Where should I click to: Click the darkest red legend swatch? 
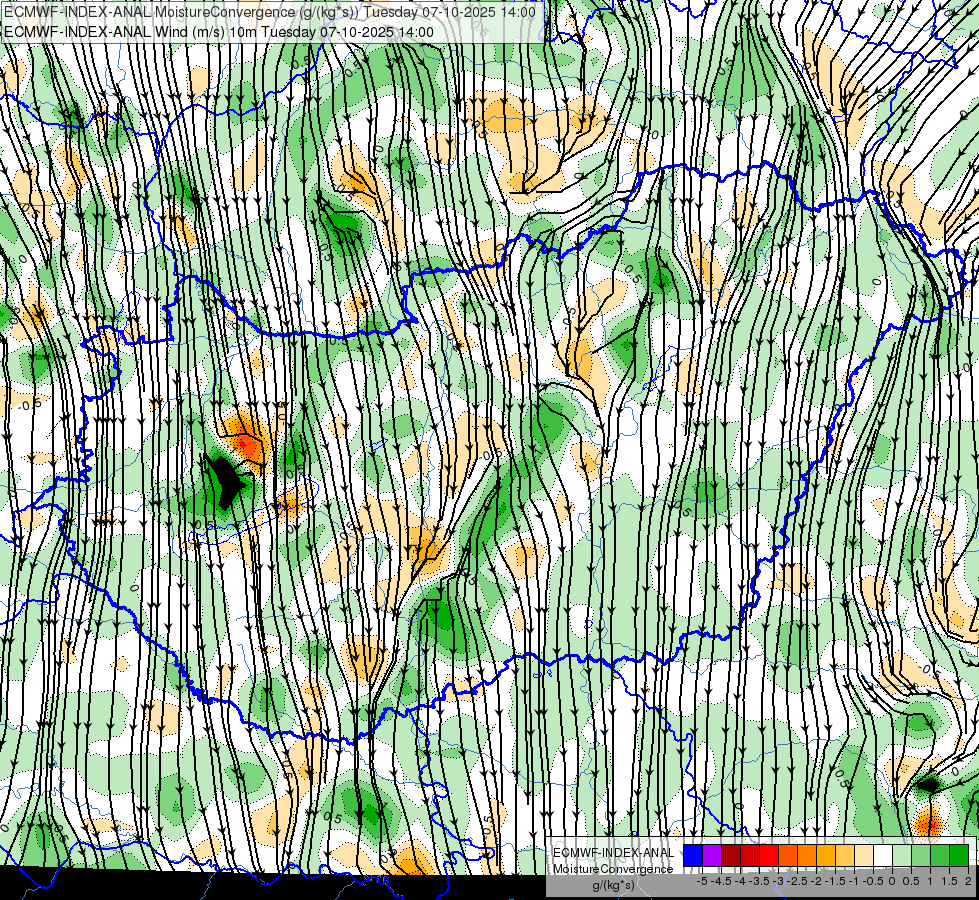point(731,856)
